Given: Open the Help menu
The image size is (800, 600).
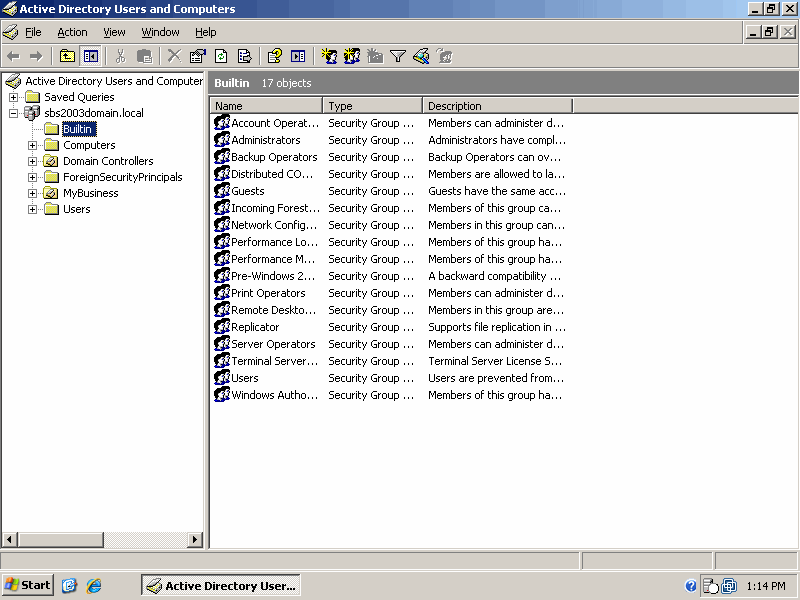Looking at the screenshot, I should coord(206,32).
